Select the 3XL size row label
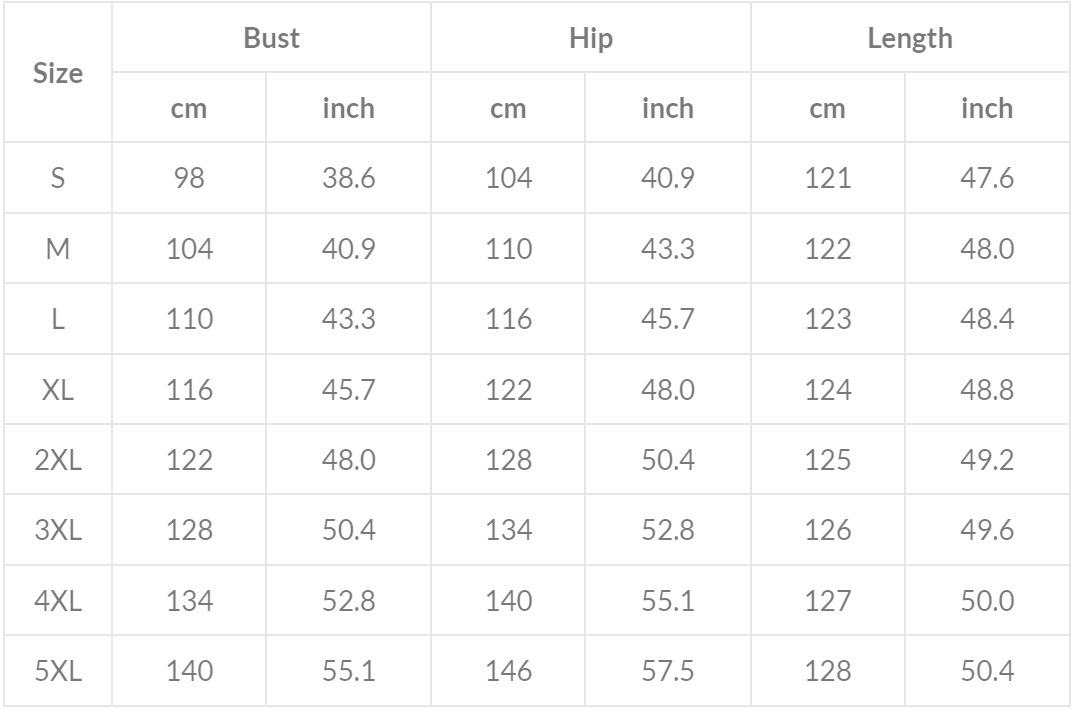Viewport: 1073px width, 709px height. 58,530
